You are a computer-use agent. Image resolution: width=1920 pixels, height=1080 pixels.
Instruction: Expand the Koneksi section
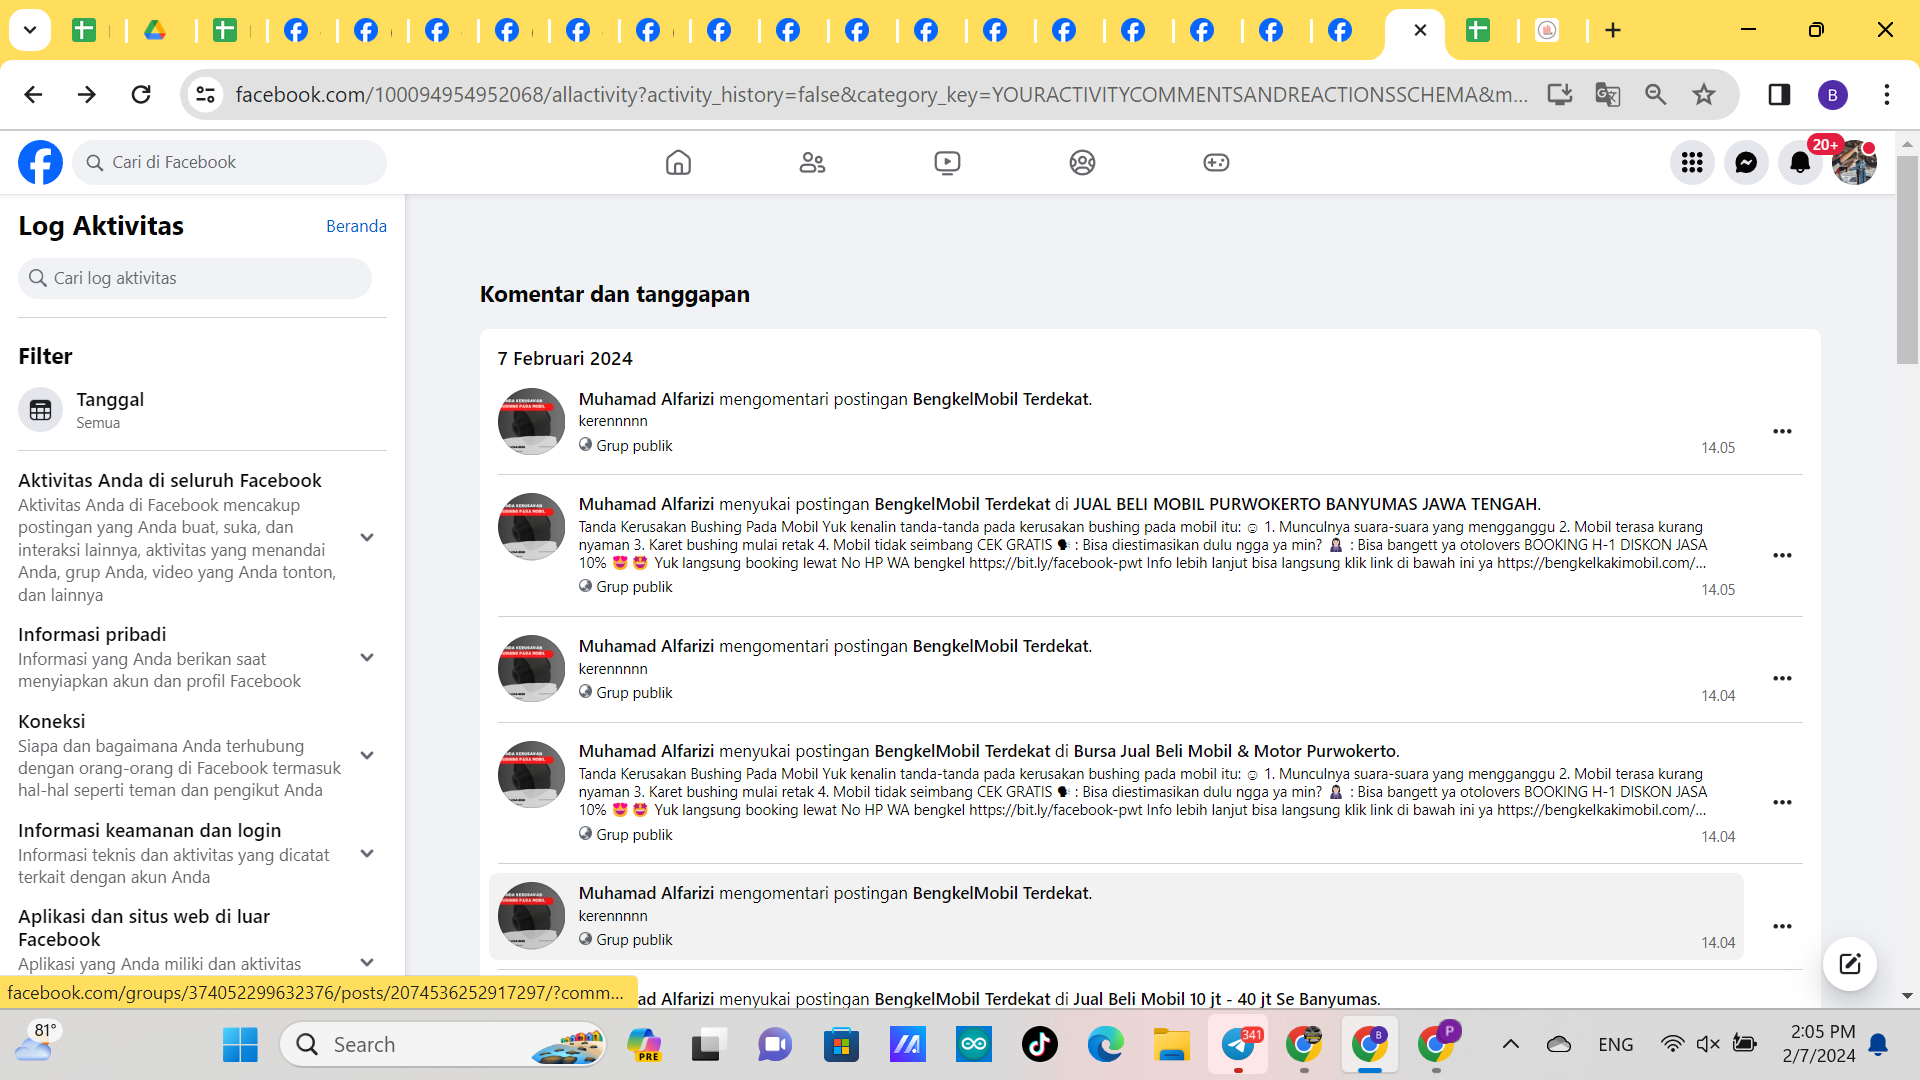point(367,755)
